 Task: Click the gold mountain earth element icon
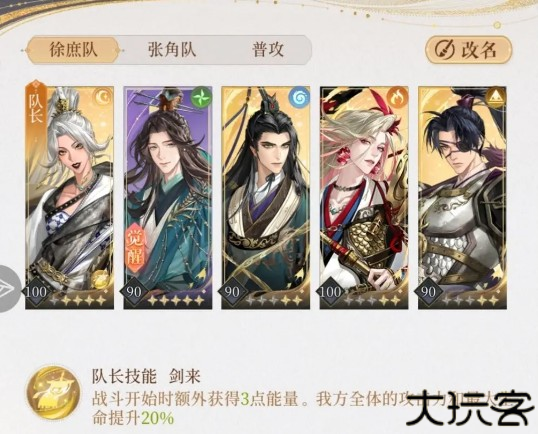pos(496,97)
